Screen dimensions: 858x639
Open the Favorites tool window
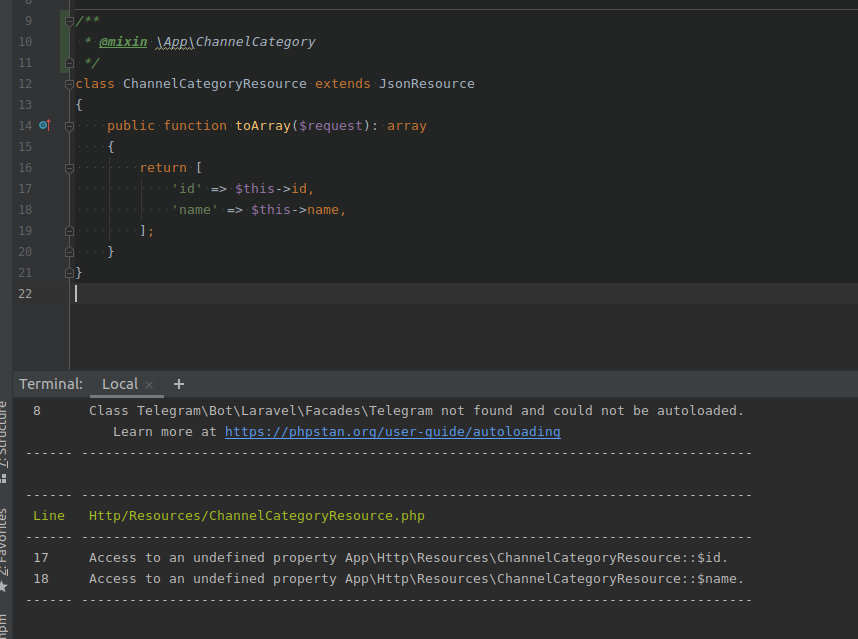coord(3,549)
